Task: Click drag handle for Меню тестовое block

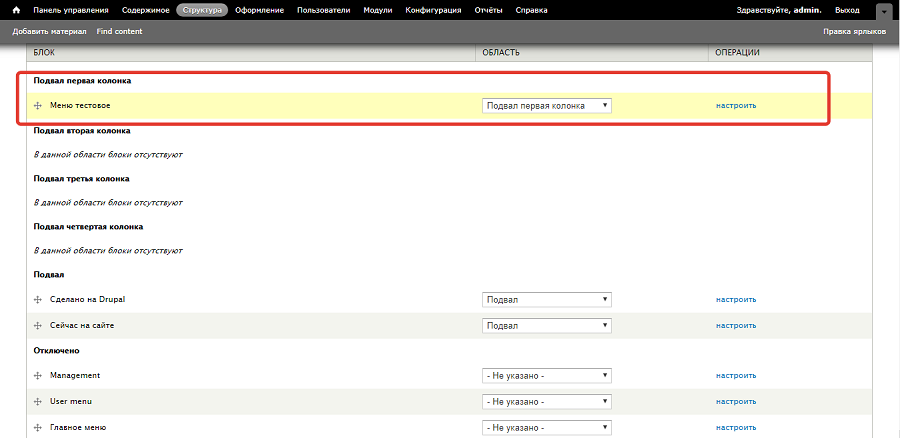Action: 38,106
